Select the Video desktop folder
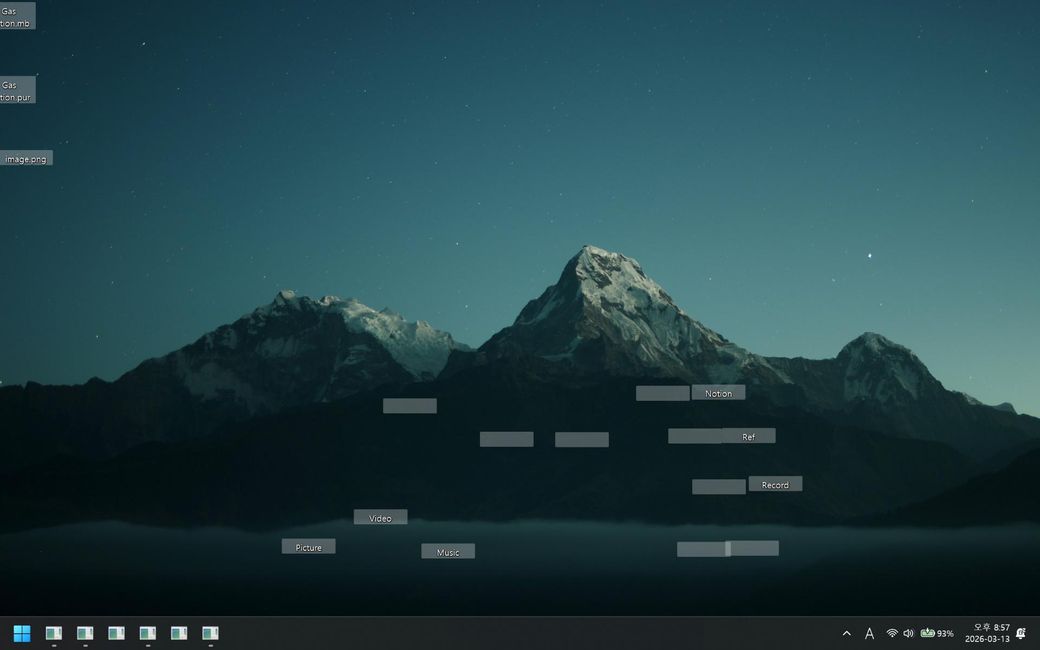 (380, 517)
